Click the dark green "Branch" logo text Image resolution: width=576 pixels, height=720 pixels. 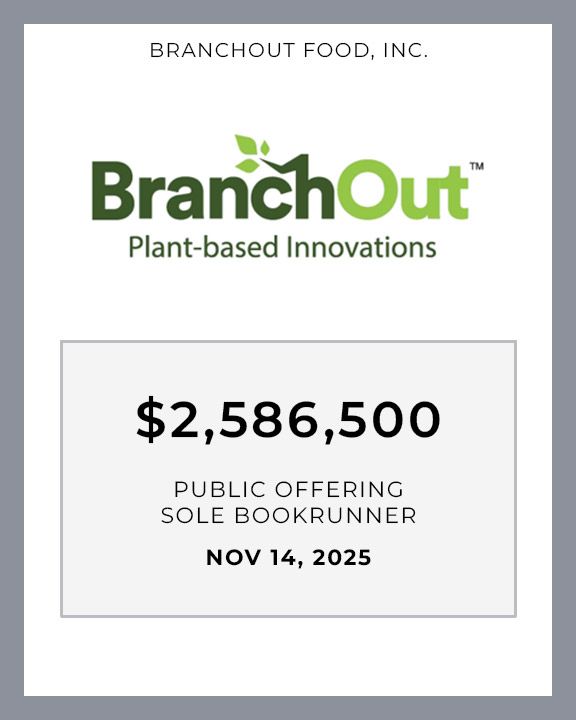214,190
